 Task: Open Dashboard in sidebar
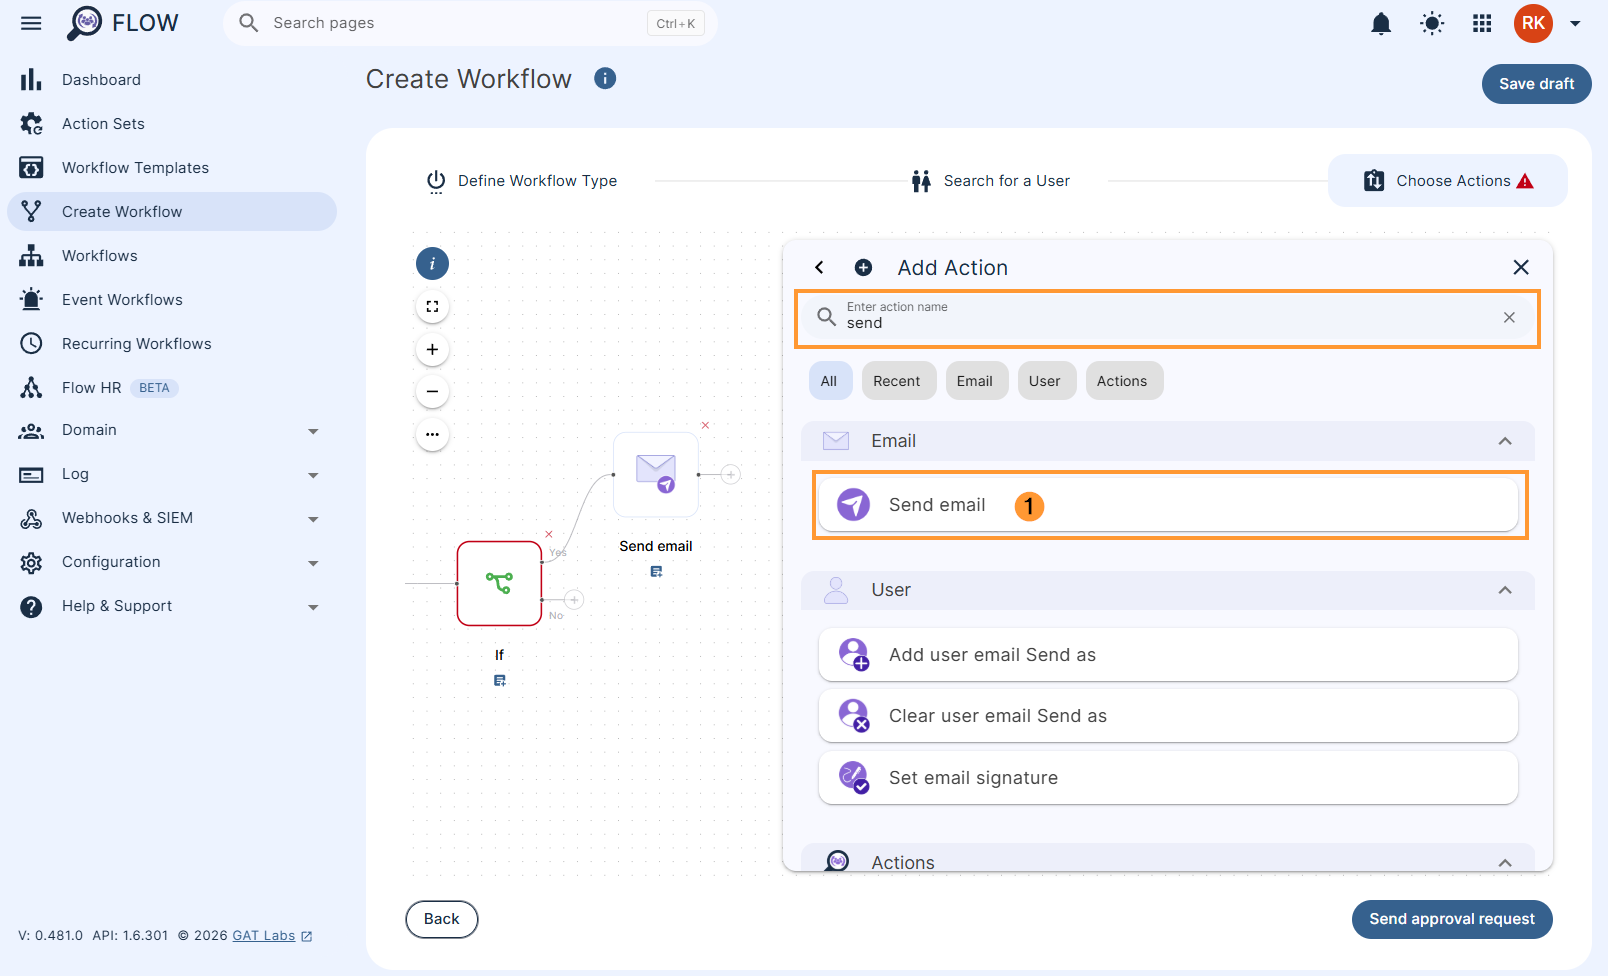point(172,80)
